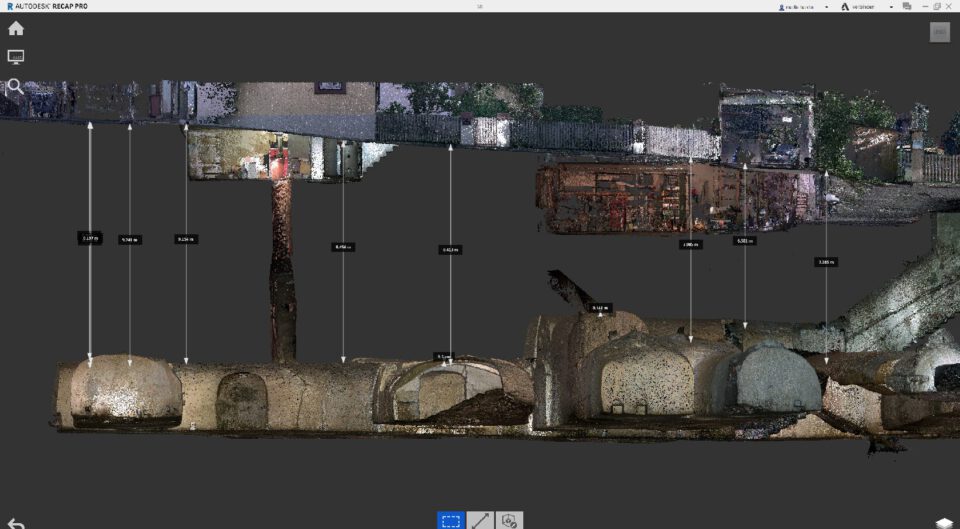The image size is (960, 529).
Task: Expand the Autodesk account dropdown arrow
Action: click(891, 7)
